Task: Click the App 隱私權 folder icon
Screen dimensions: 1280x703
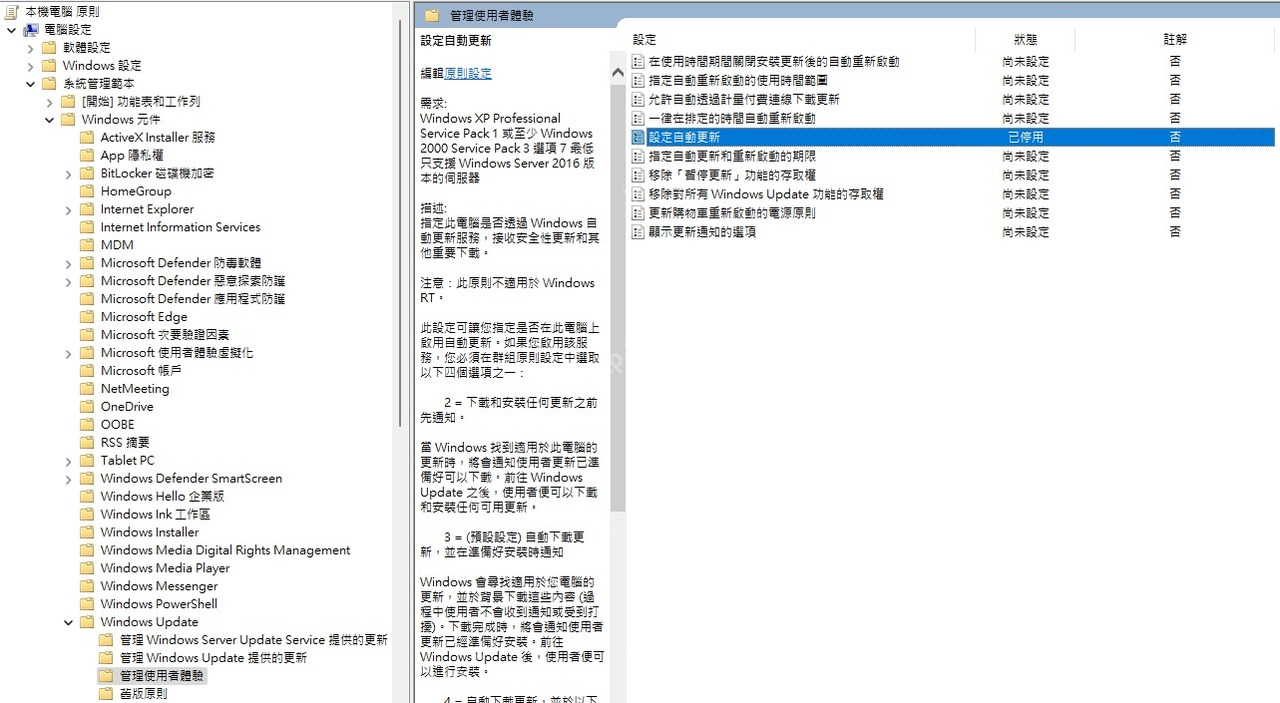Action: (87, 156)
